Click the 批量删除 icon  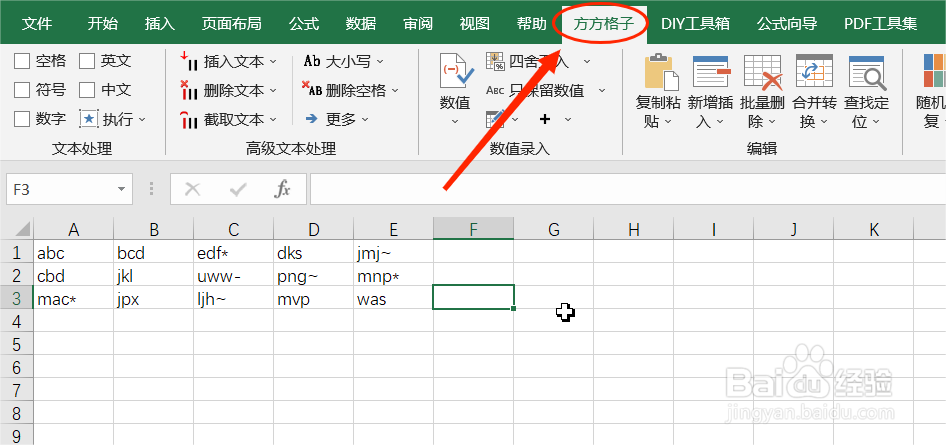pos(763,72)
